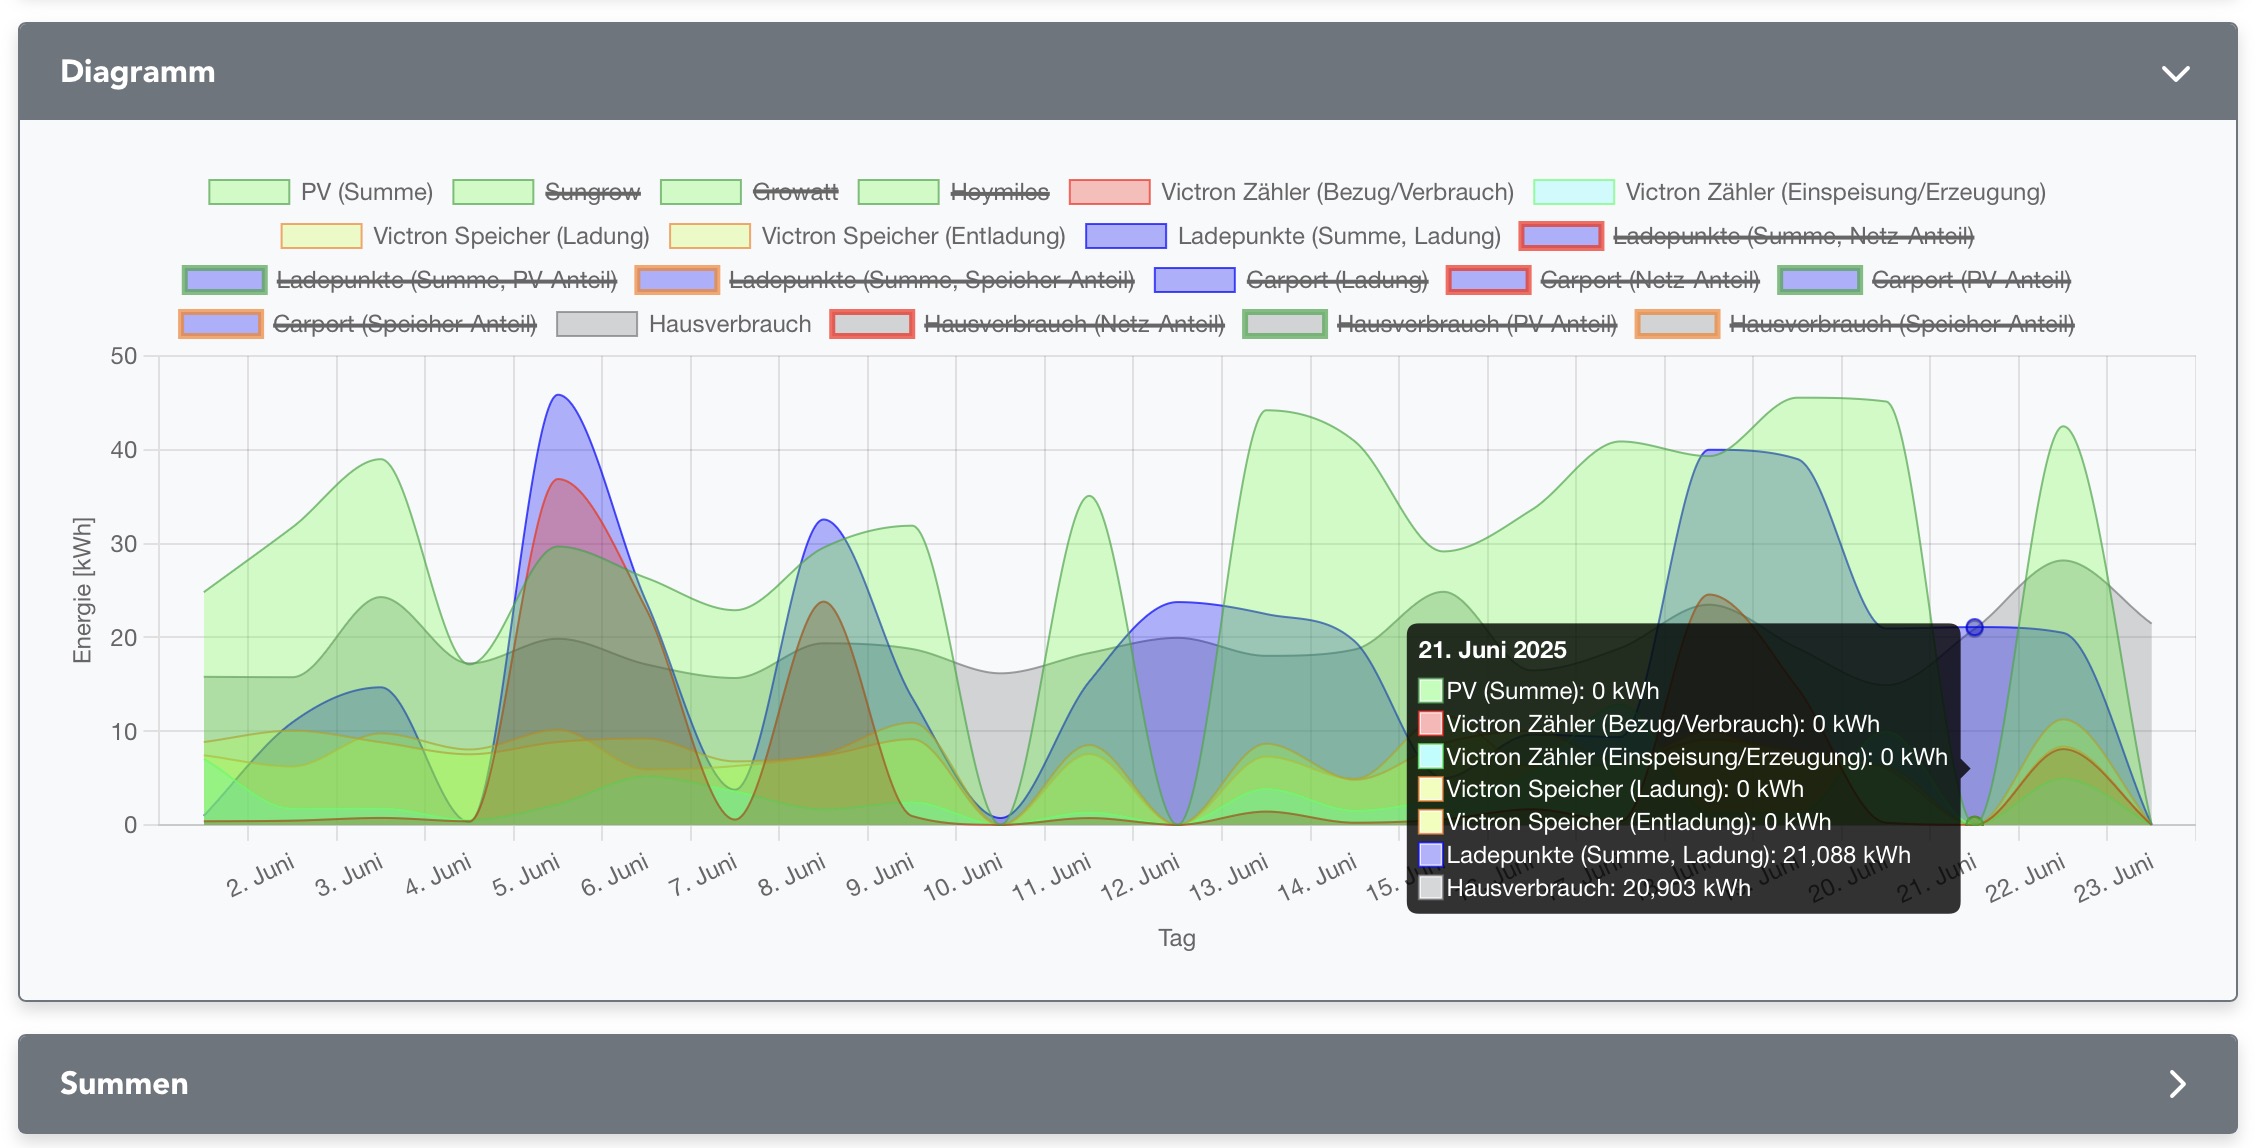Viewport: 2262px width, 1148px height.
Task: Enable Hausverbrauch (PV-Anteil) legend label
Action: 1476,324
